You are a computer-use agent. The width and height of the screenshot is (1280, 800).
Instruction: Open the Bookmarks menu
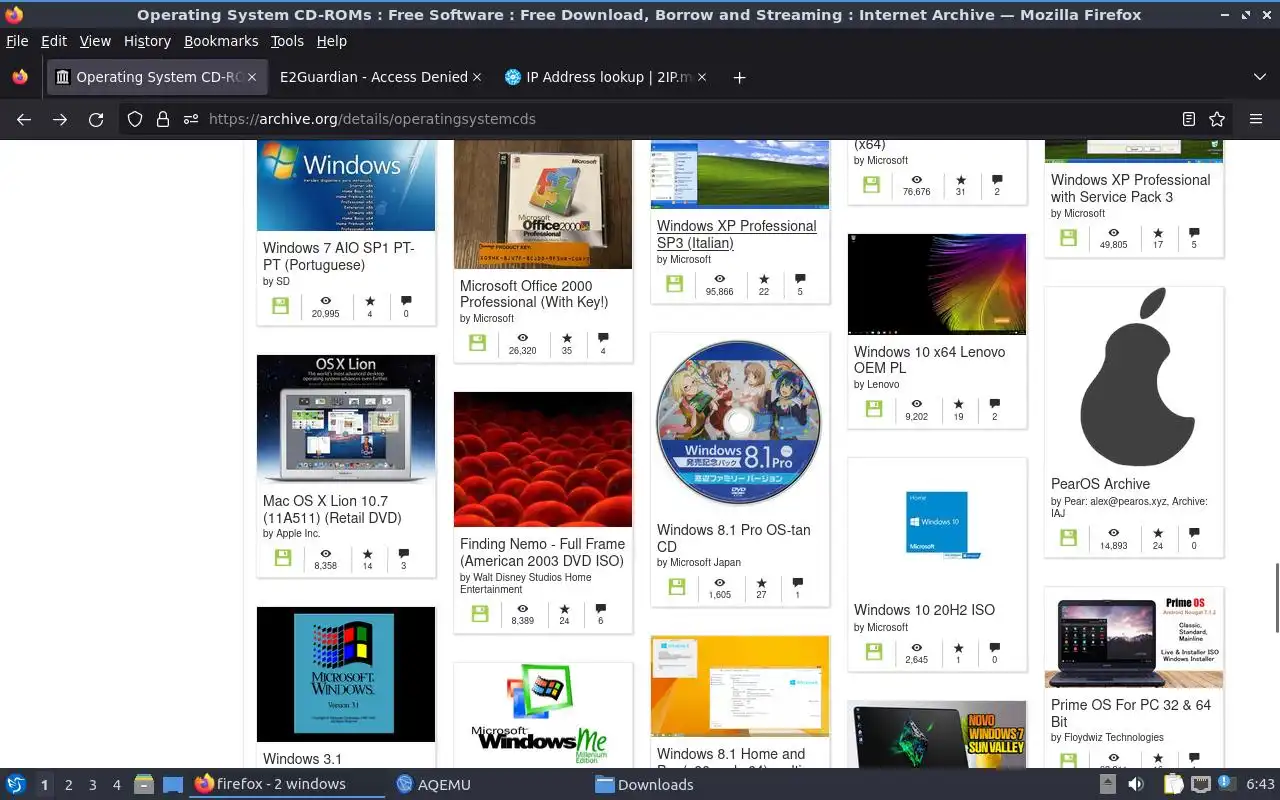click(221, 41)
